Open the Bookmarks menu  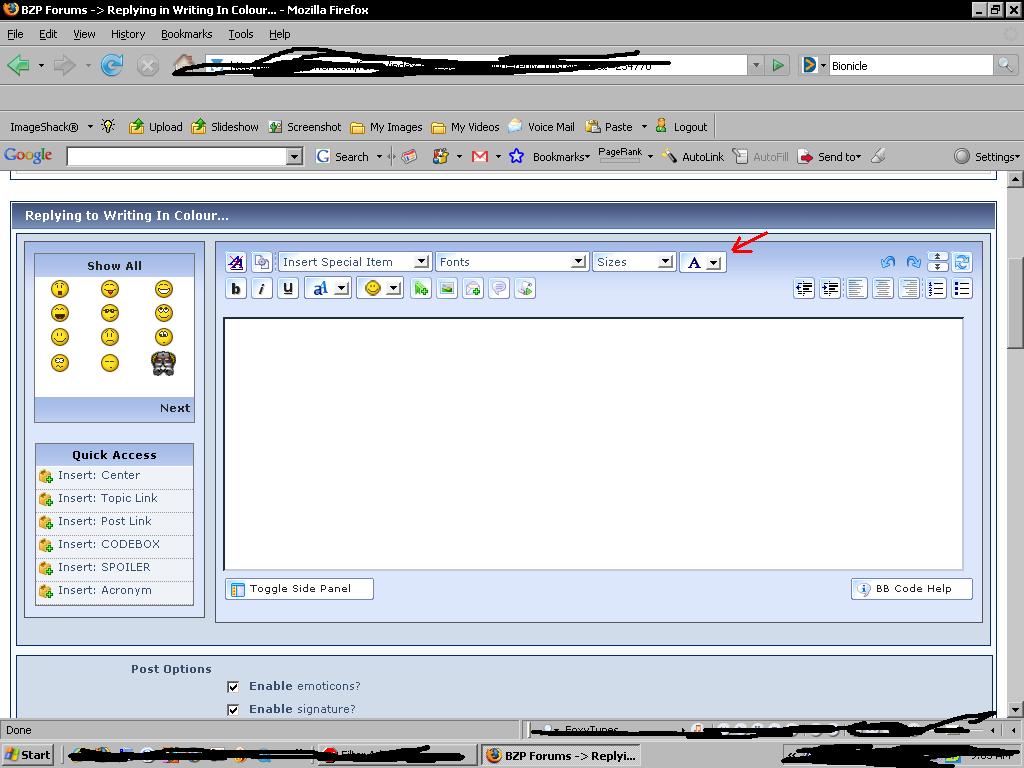click(x=186, y=34)
